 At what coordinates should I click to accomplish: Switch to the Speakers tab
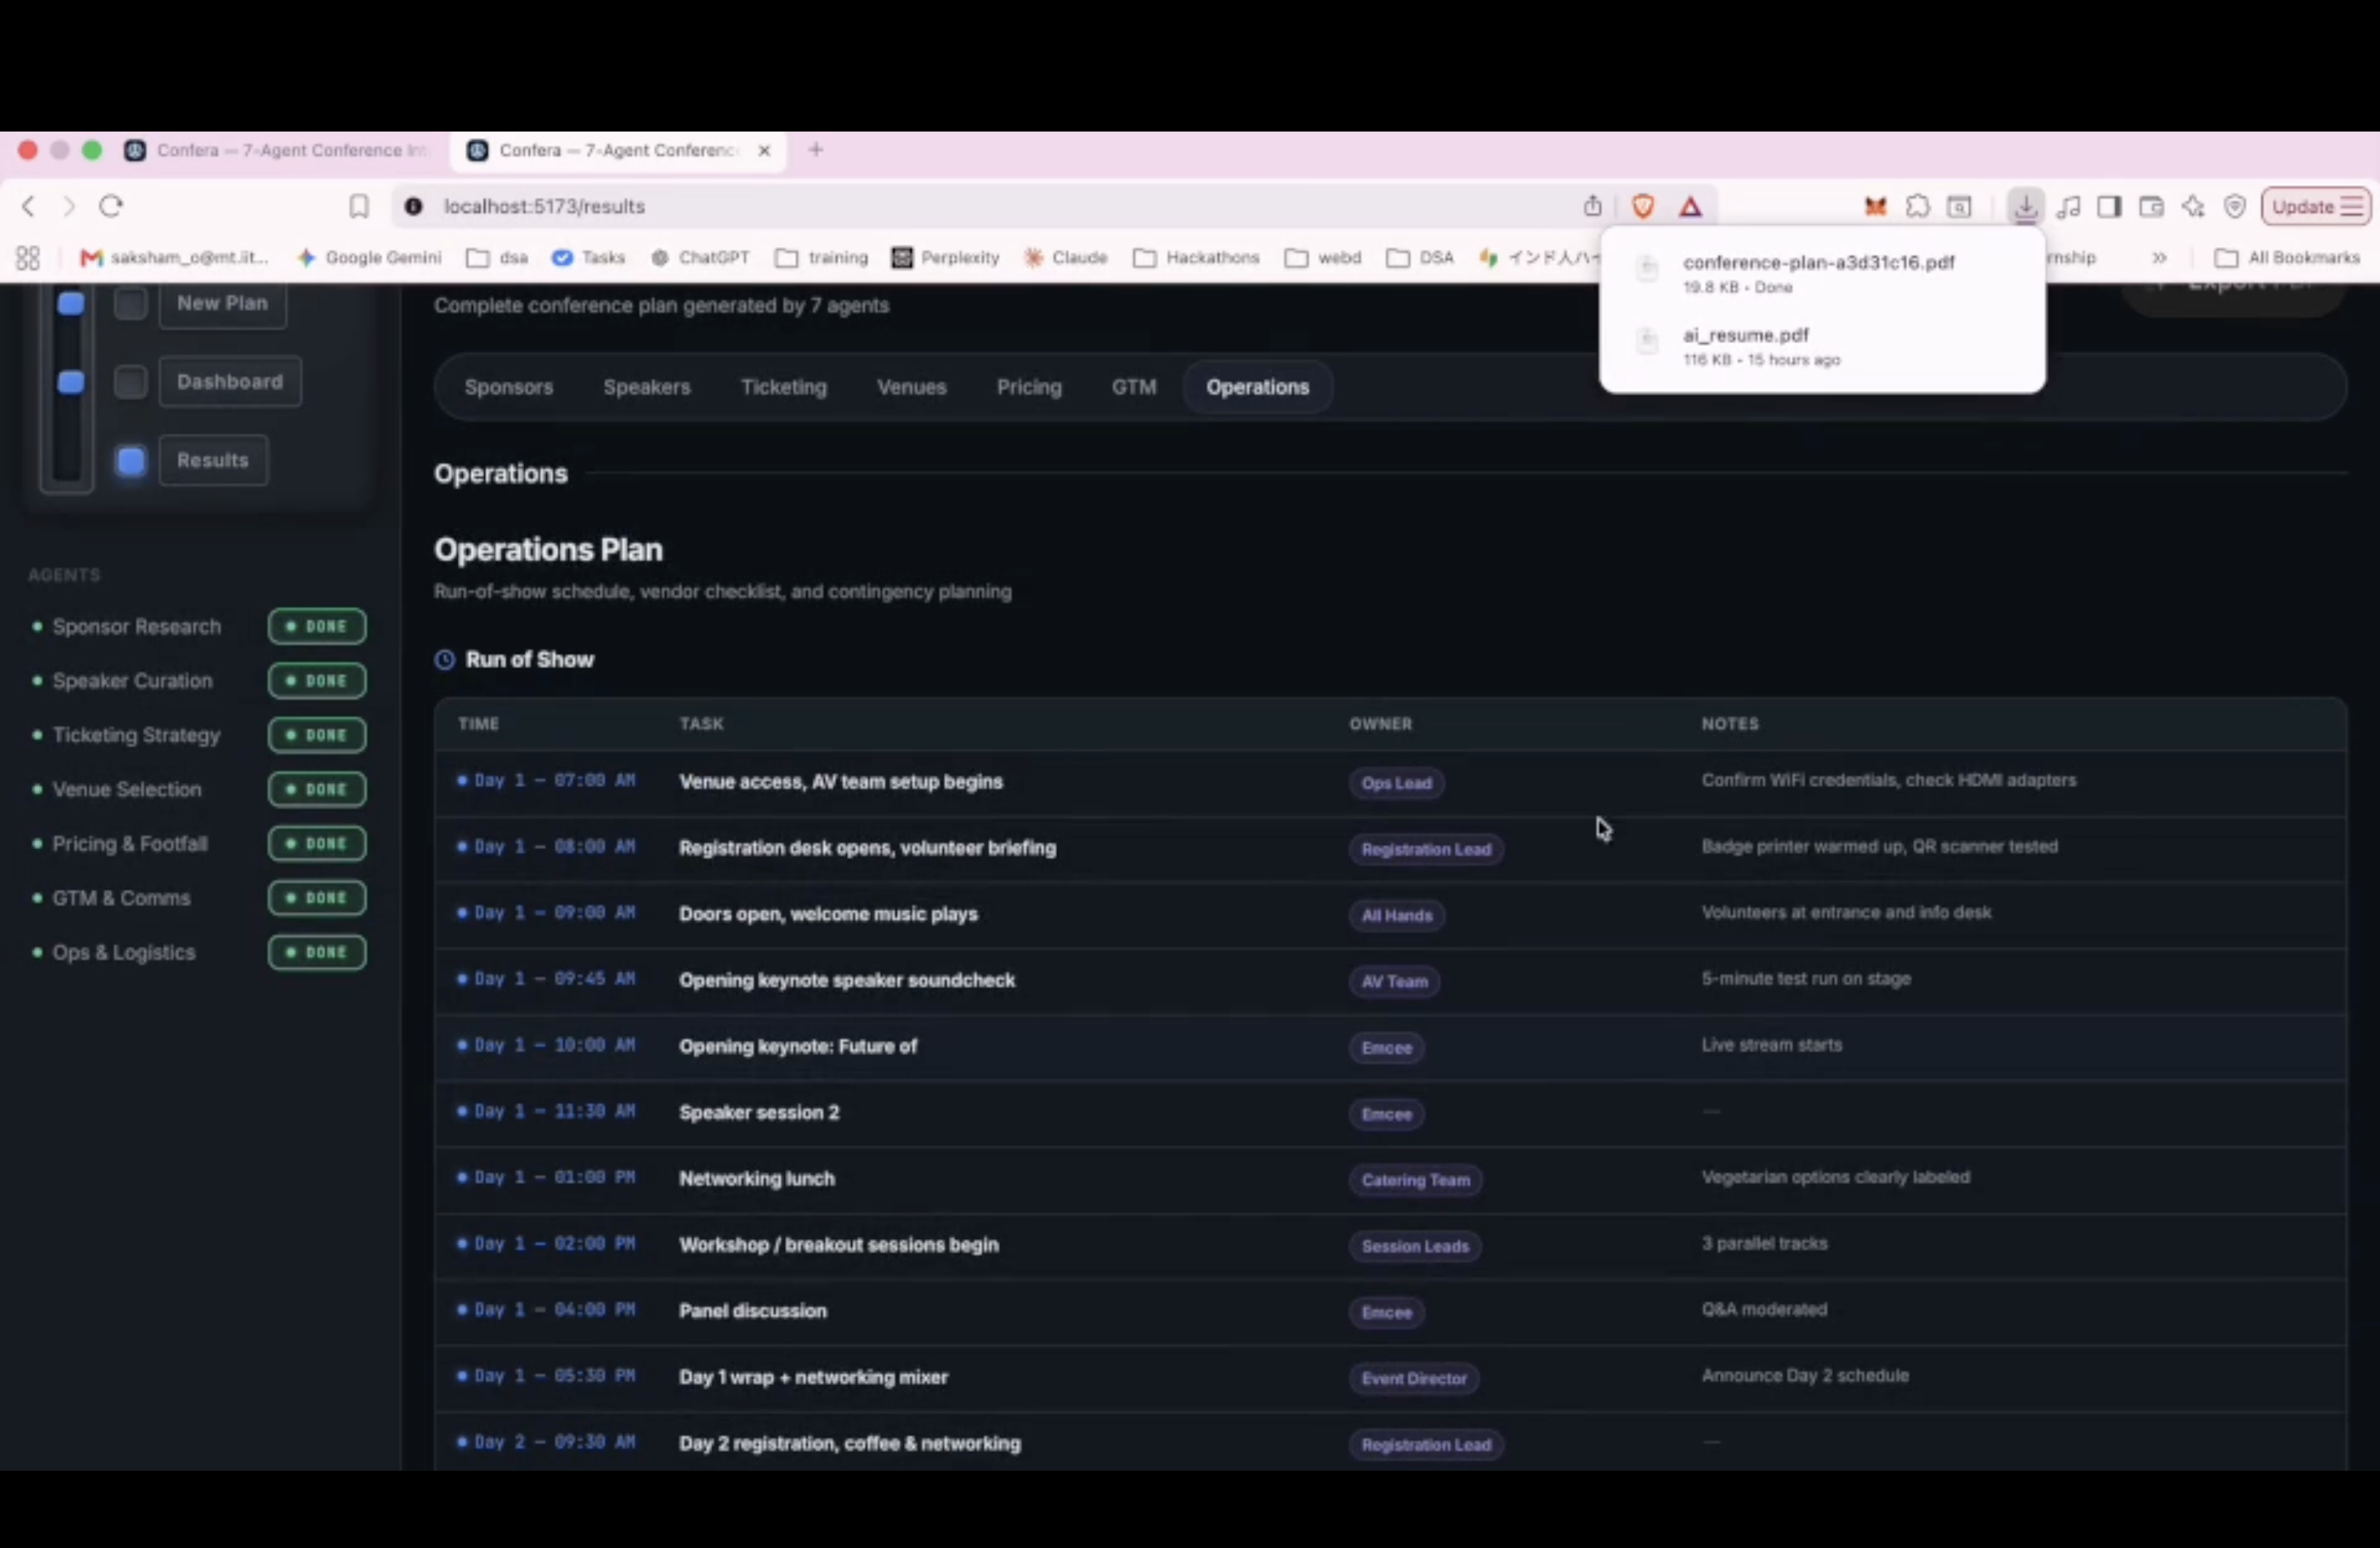[x=647, y=387]
